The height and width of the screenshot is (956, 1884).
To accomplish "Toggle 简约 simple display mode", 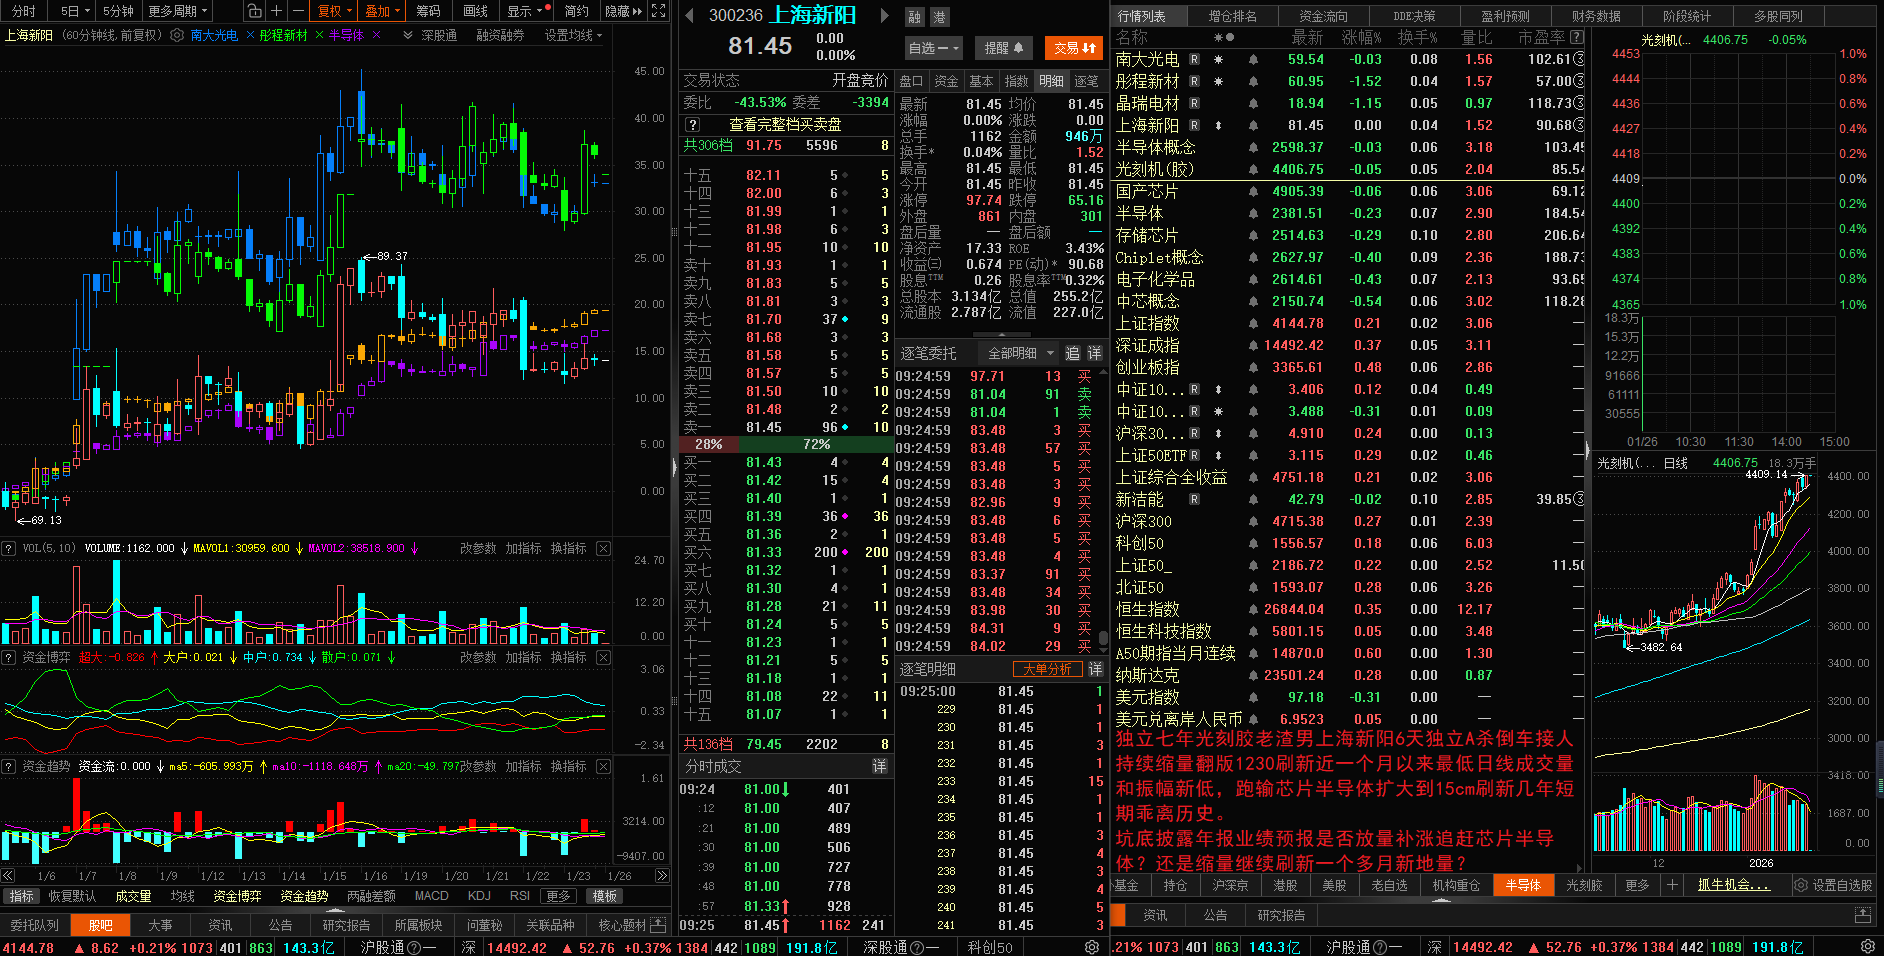I will tap(577, 11).
